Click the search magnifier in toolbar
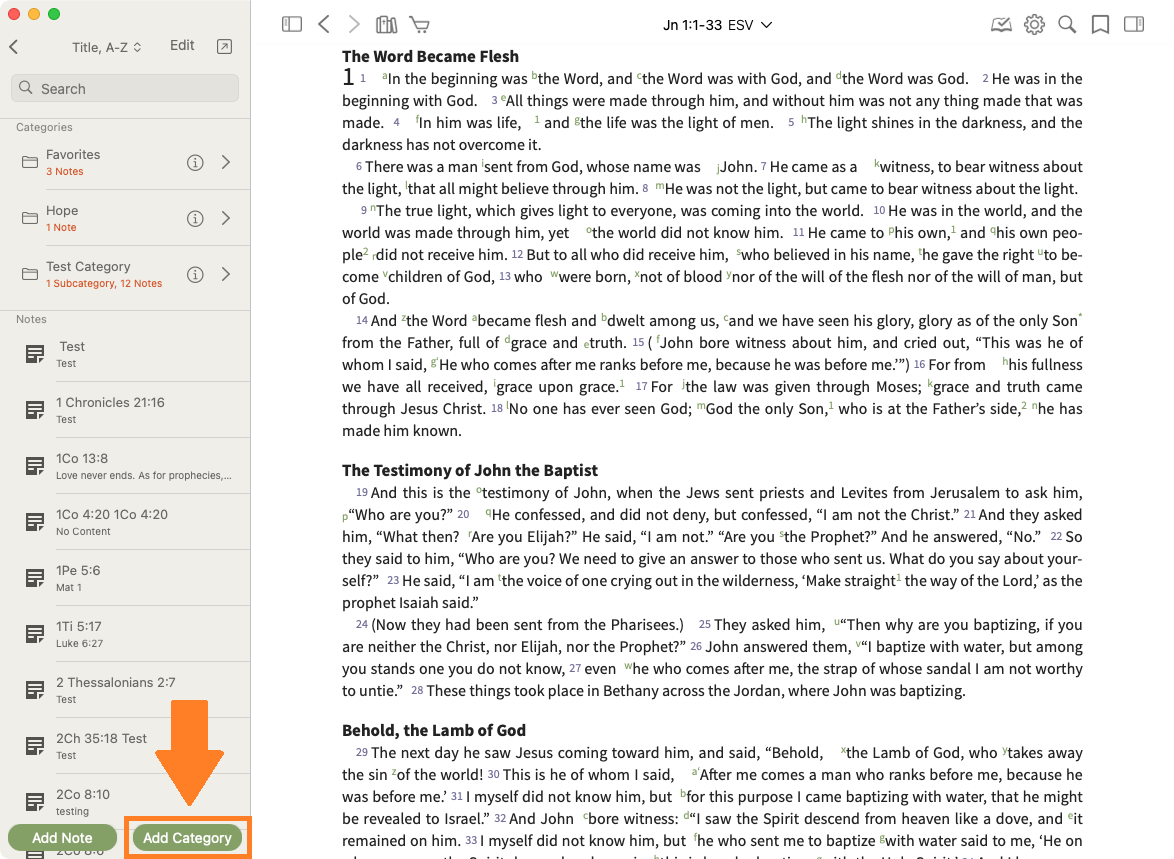 [1067, 25]
